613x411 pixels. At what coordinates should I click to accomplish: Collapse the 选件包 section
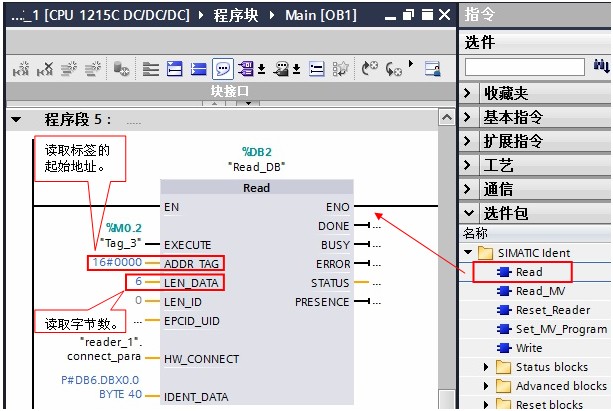[x=468, y=214]
